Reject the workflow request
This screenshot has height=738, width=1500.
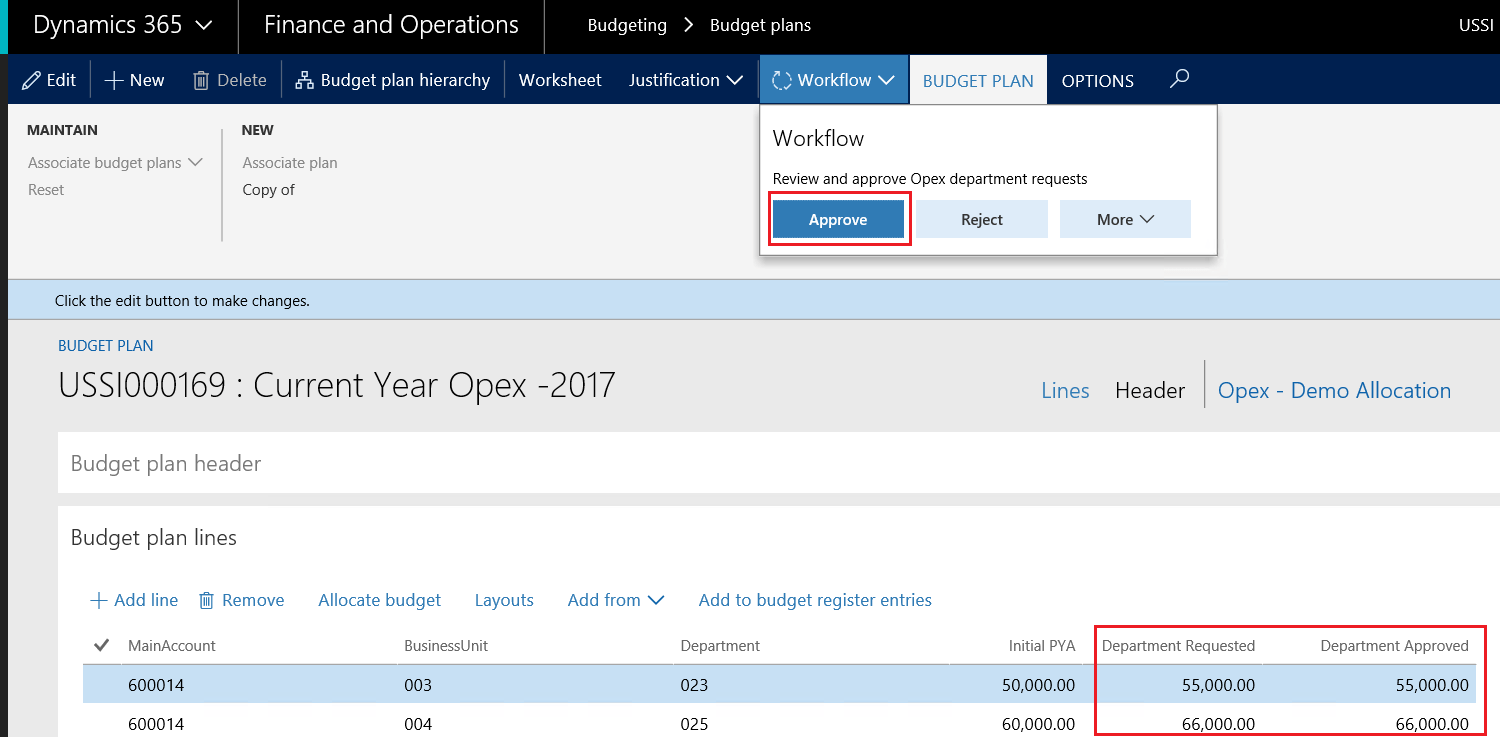tap(981, 219)
